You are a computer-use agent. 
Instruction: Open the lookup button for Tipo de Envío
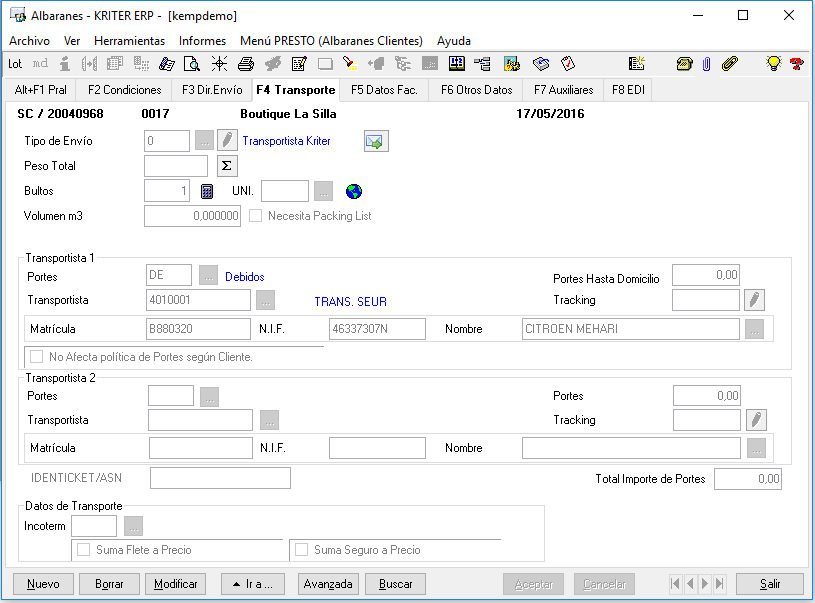(x=204, y=141)
